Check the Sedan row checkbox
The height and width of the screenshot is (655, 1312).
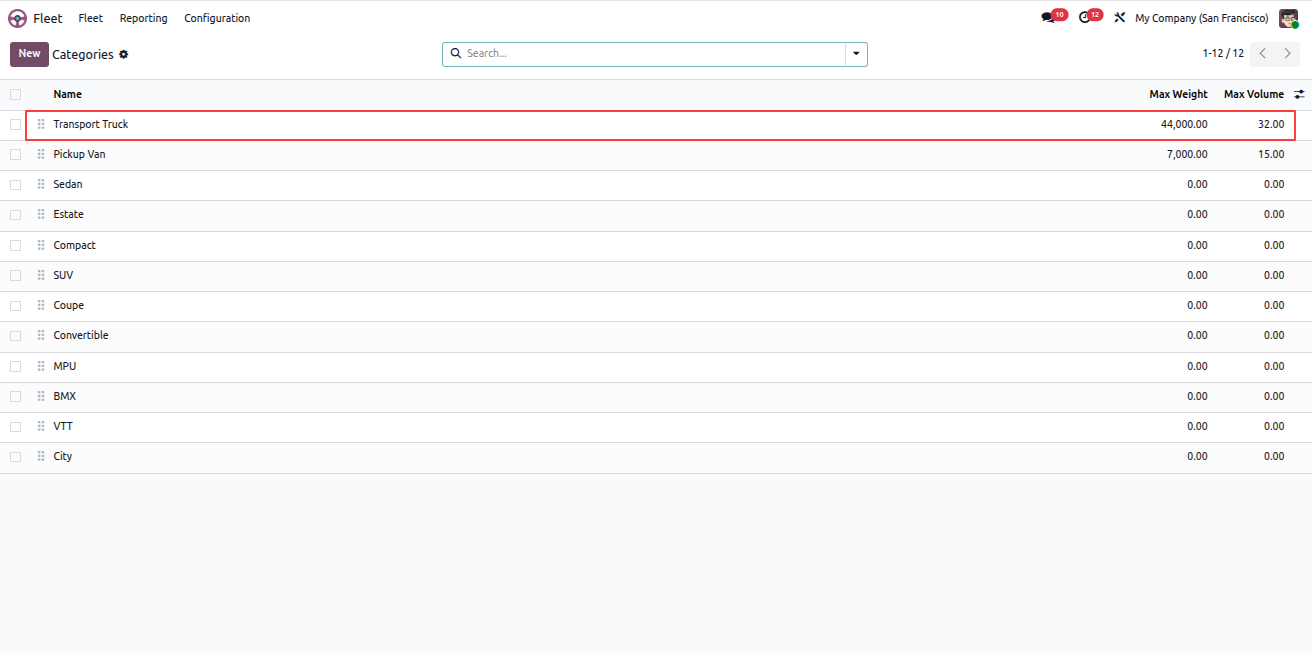15,184
